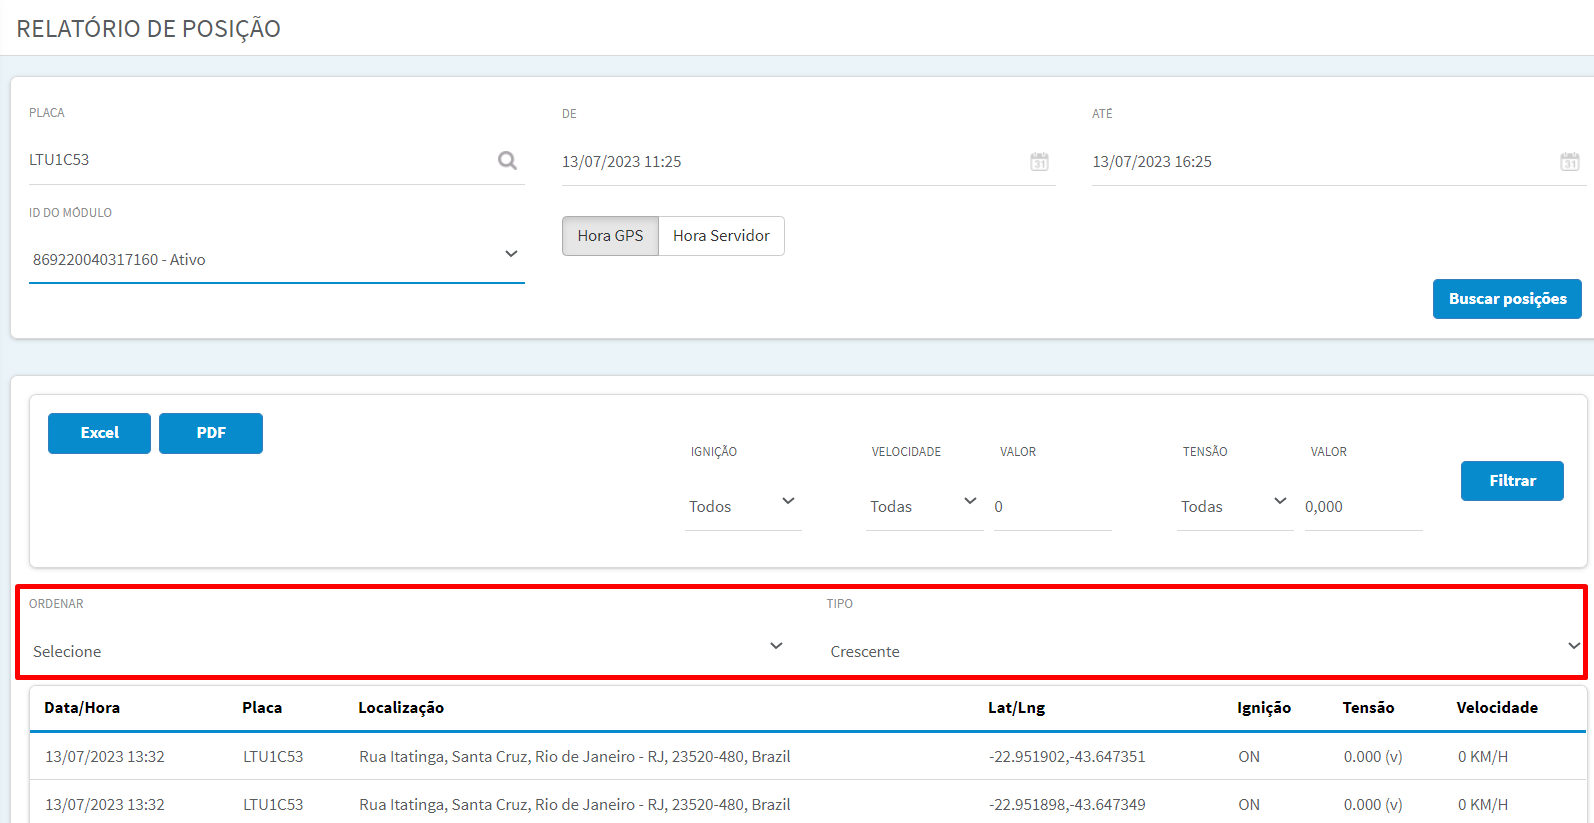Click the search magnifier icon in Placa field
1594x823 pixels.
[507, 160]
